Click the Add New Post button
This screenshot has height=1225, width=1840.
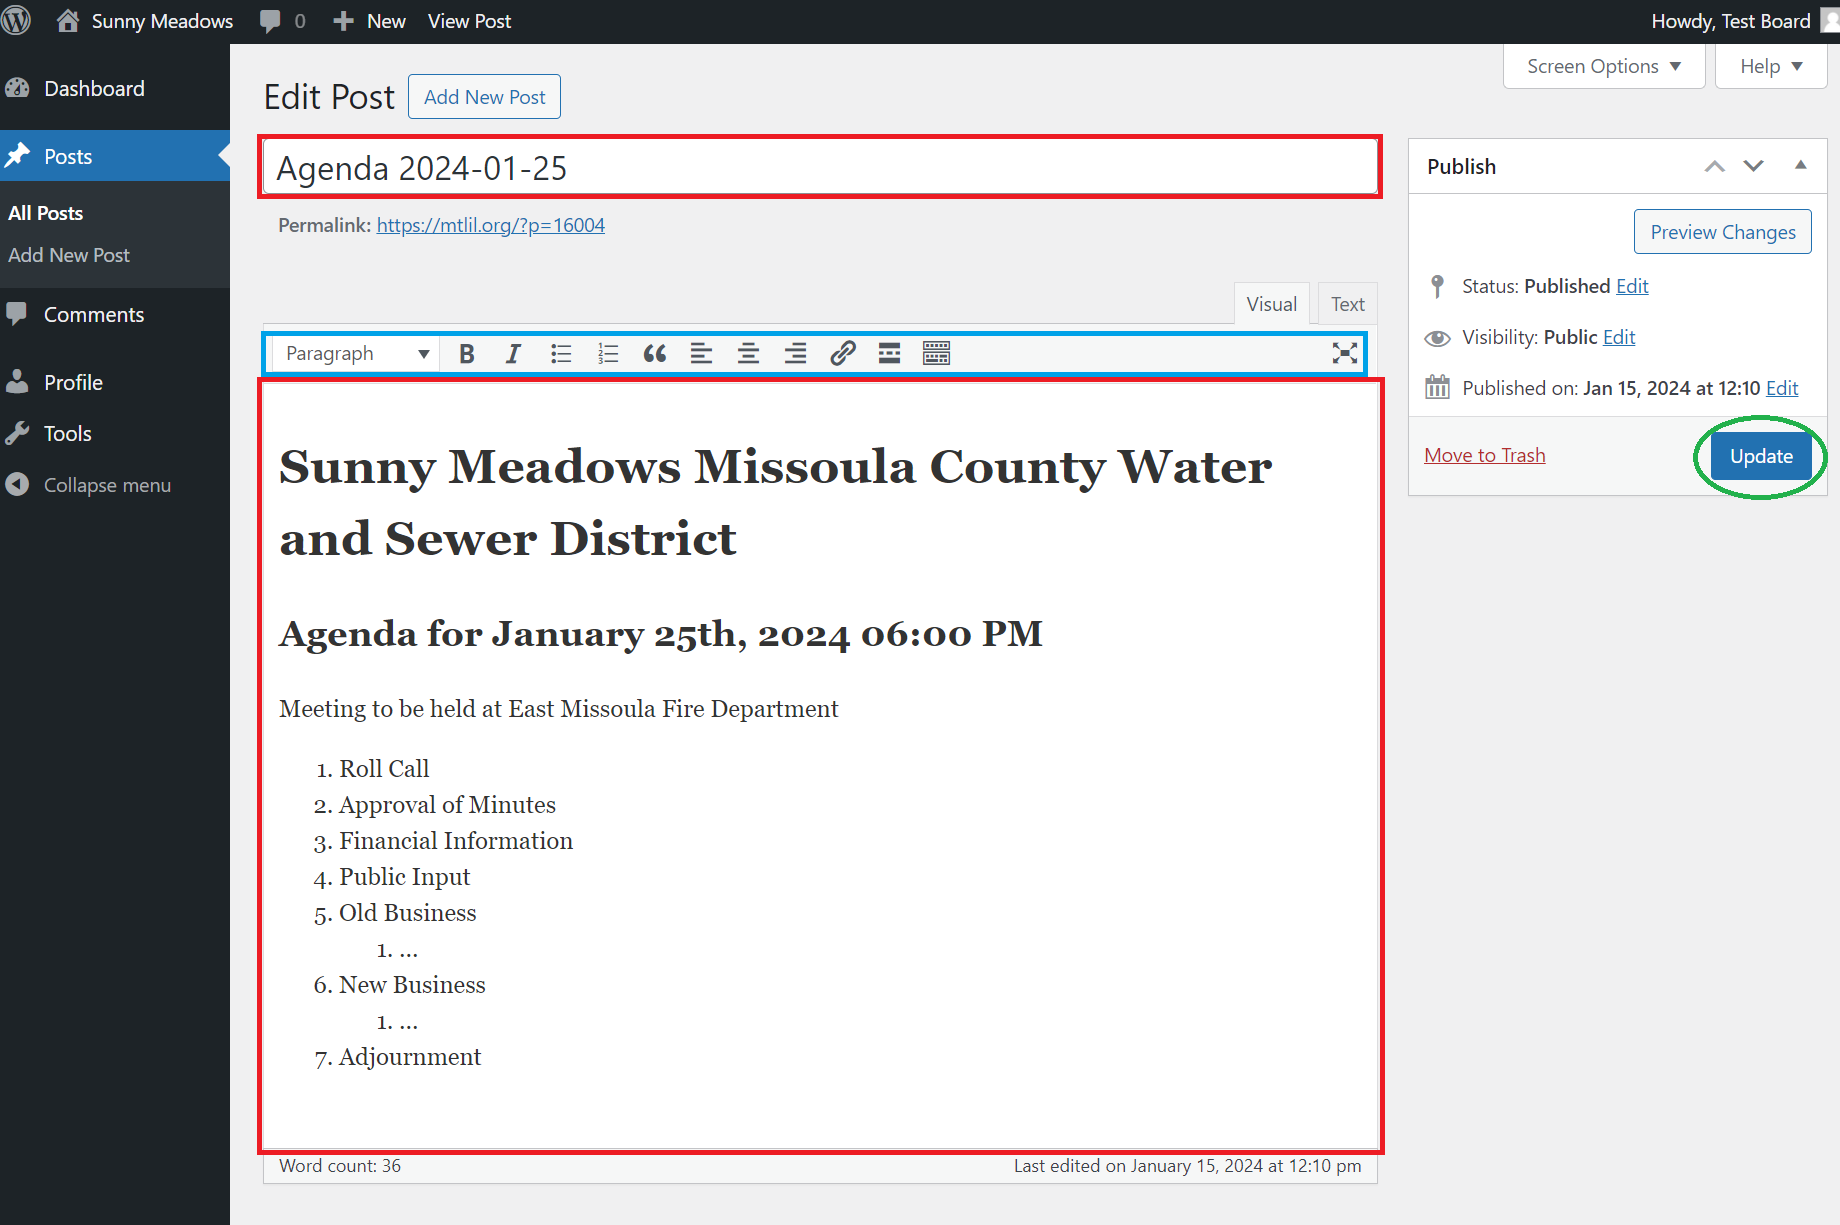click(484, 97)
